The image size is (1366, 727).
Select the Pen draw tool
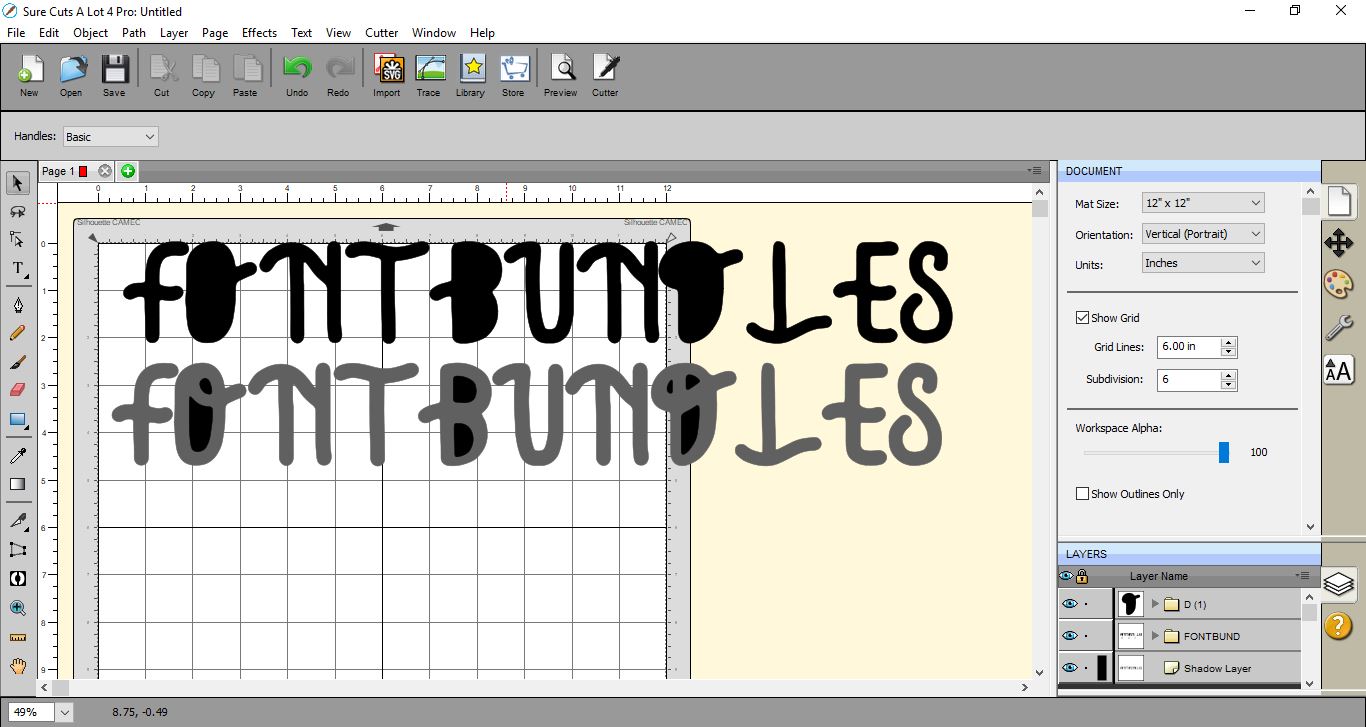[18, 304]
